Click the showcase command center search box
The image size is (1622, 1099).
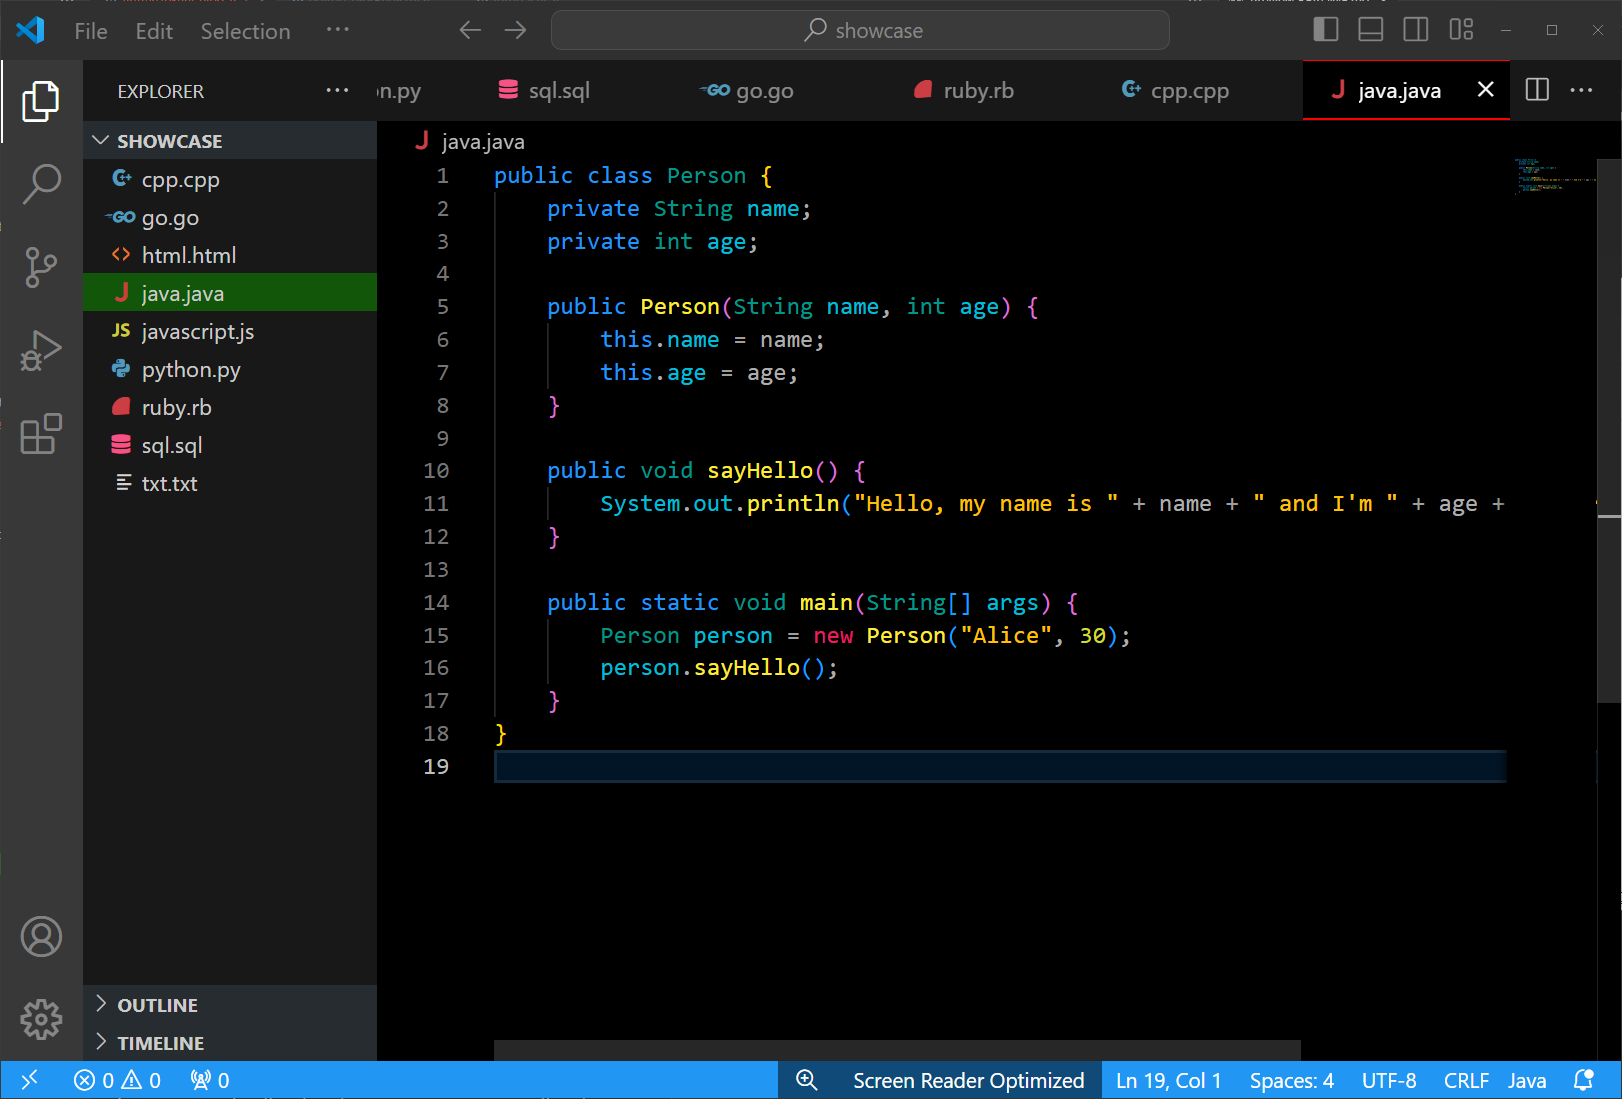[860, 30]
